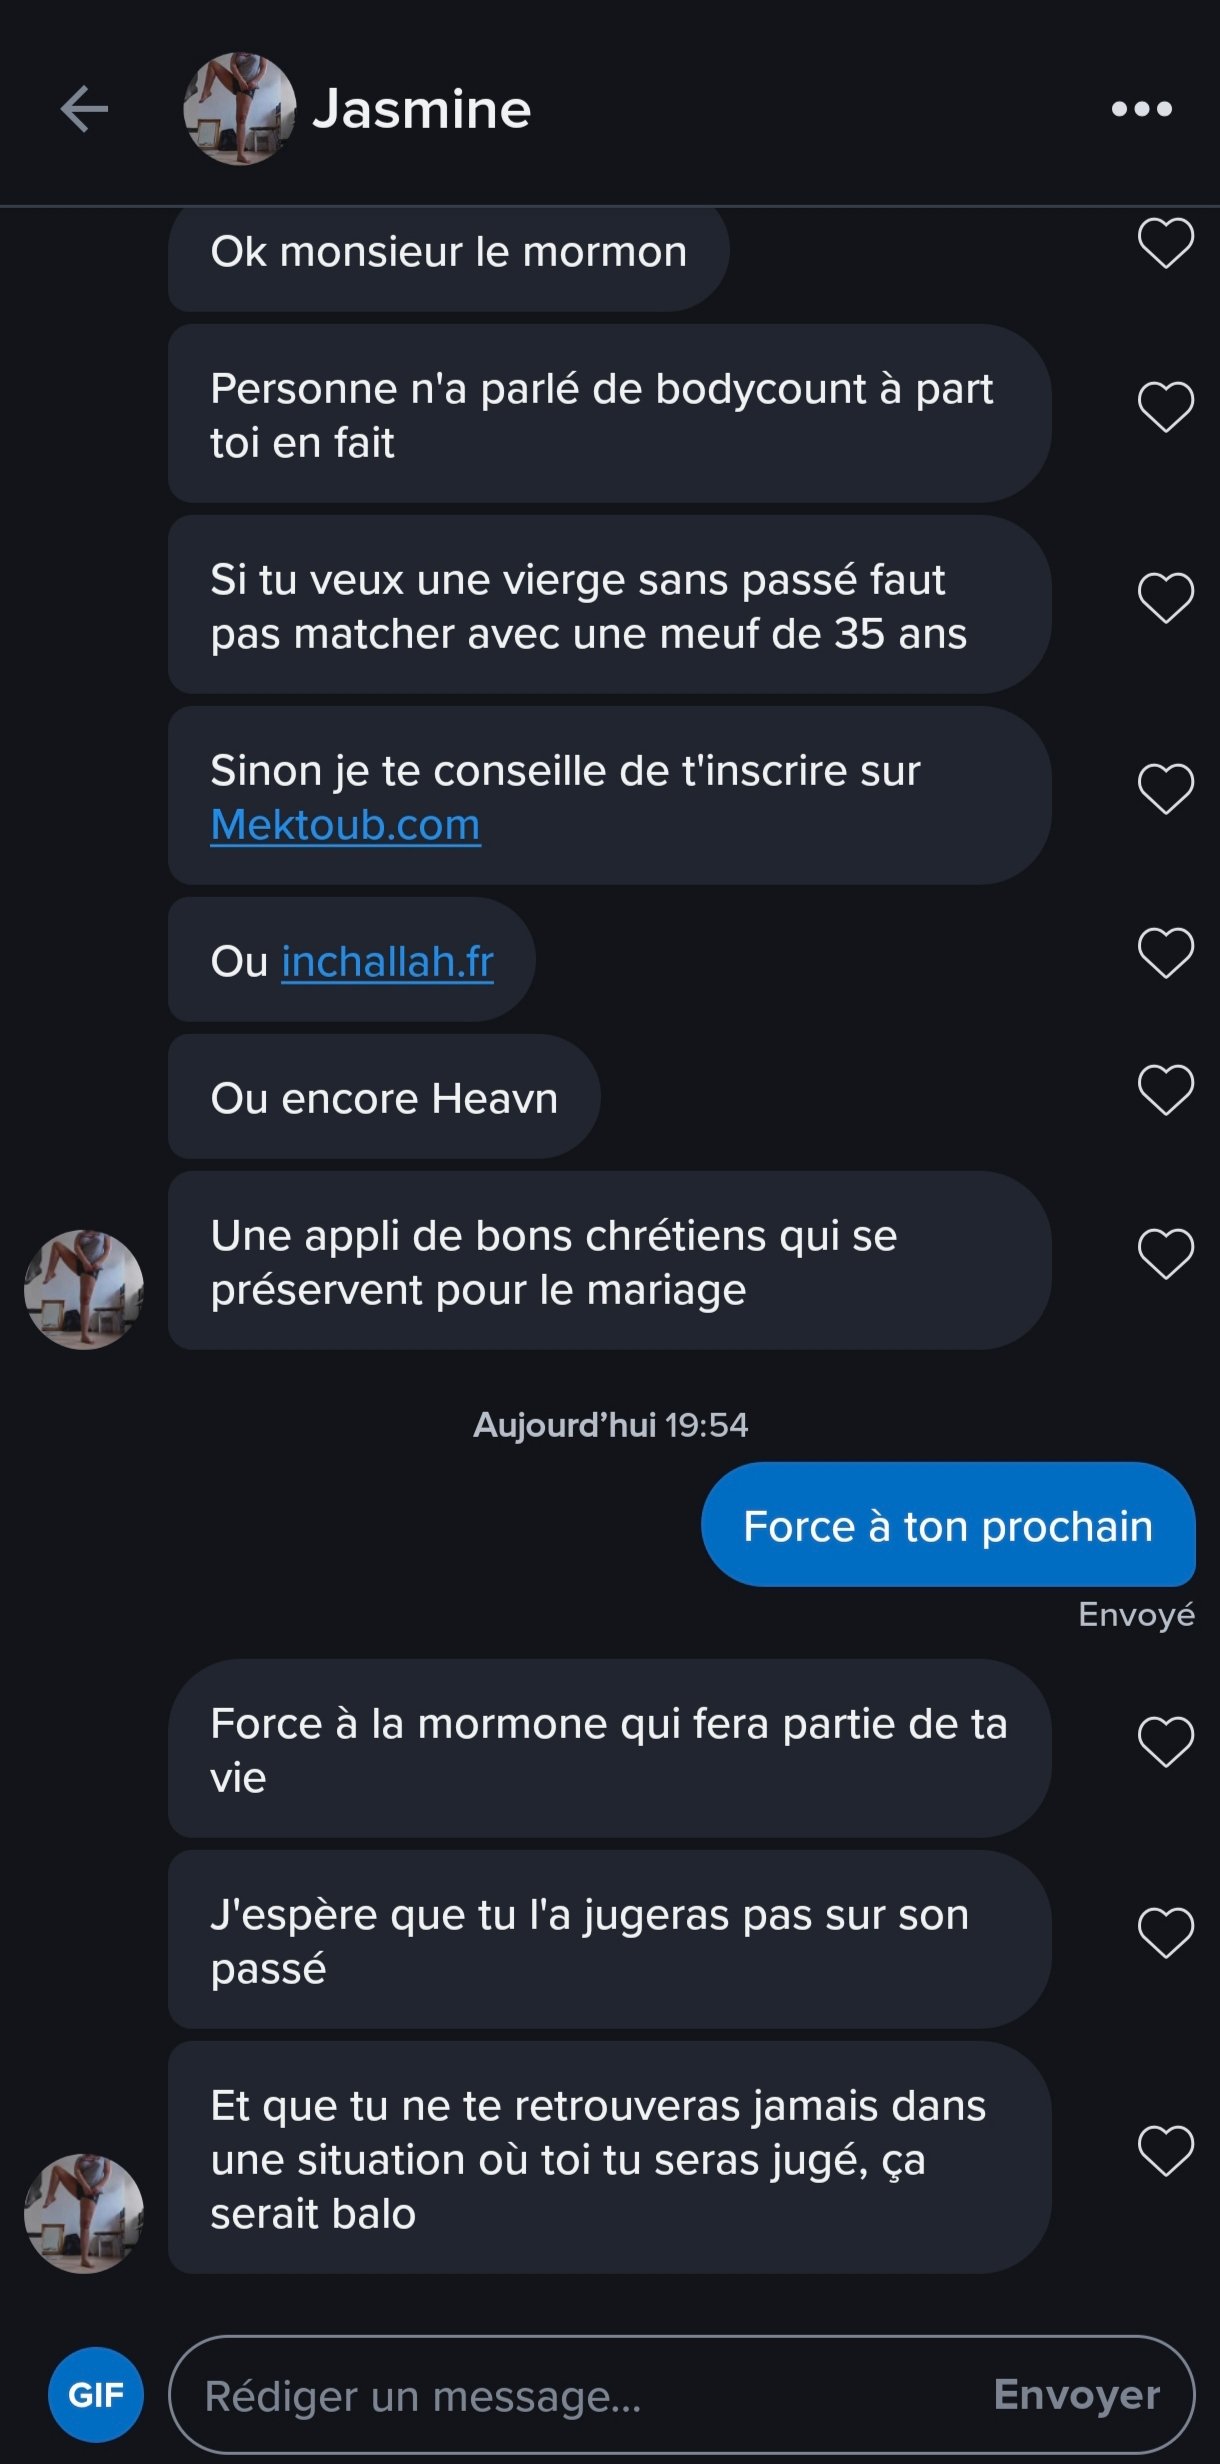Heart the 'serait balo' message
Image resolution: width=1220 pixels, height=2464 pixels.
(1166, 2151)
